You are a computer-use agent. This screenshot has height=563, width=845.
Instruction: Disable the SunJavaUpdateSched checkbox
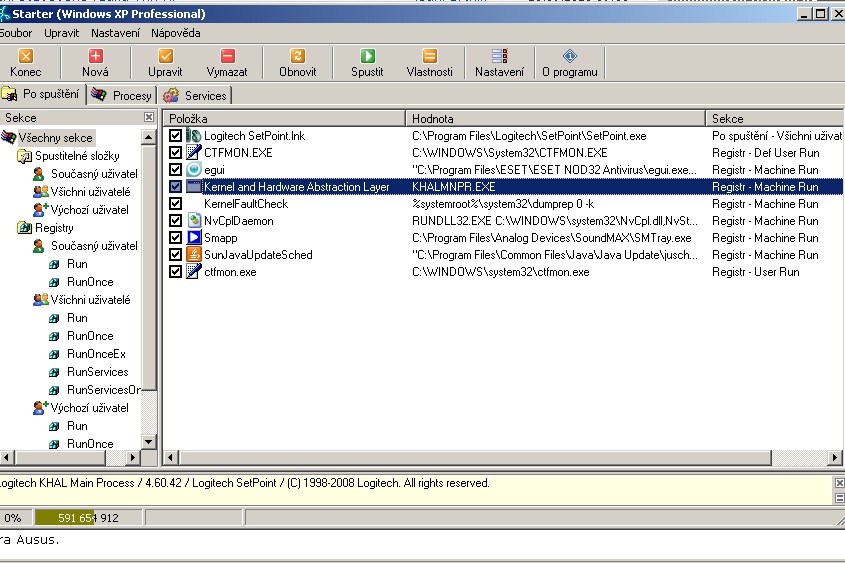click(176, 255)
